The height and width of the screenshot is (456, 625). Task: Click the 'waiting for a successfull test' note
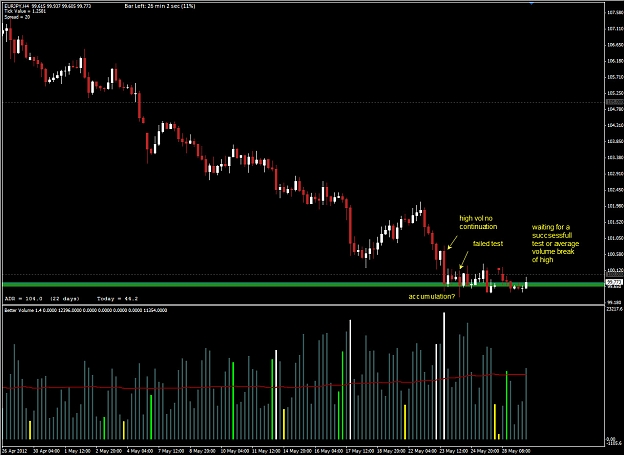click(x=555, y=244)
